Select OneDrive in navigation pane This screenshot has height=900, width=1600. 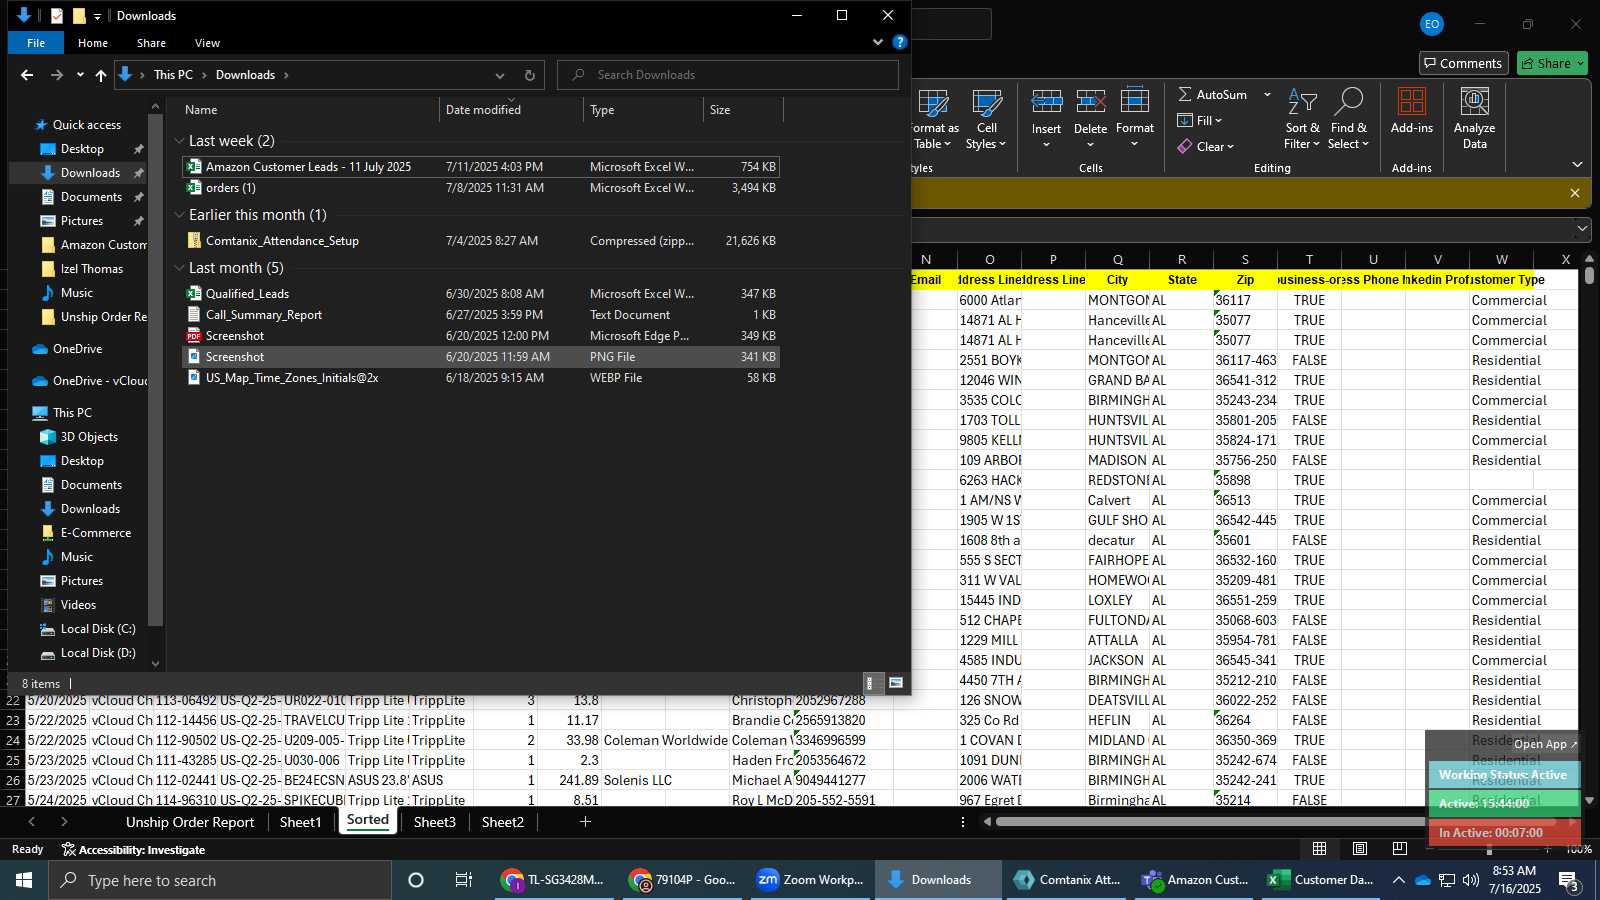pyautogui.click(x=77, y=349)
